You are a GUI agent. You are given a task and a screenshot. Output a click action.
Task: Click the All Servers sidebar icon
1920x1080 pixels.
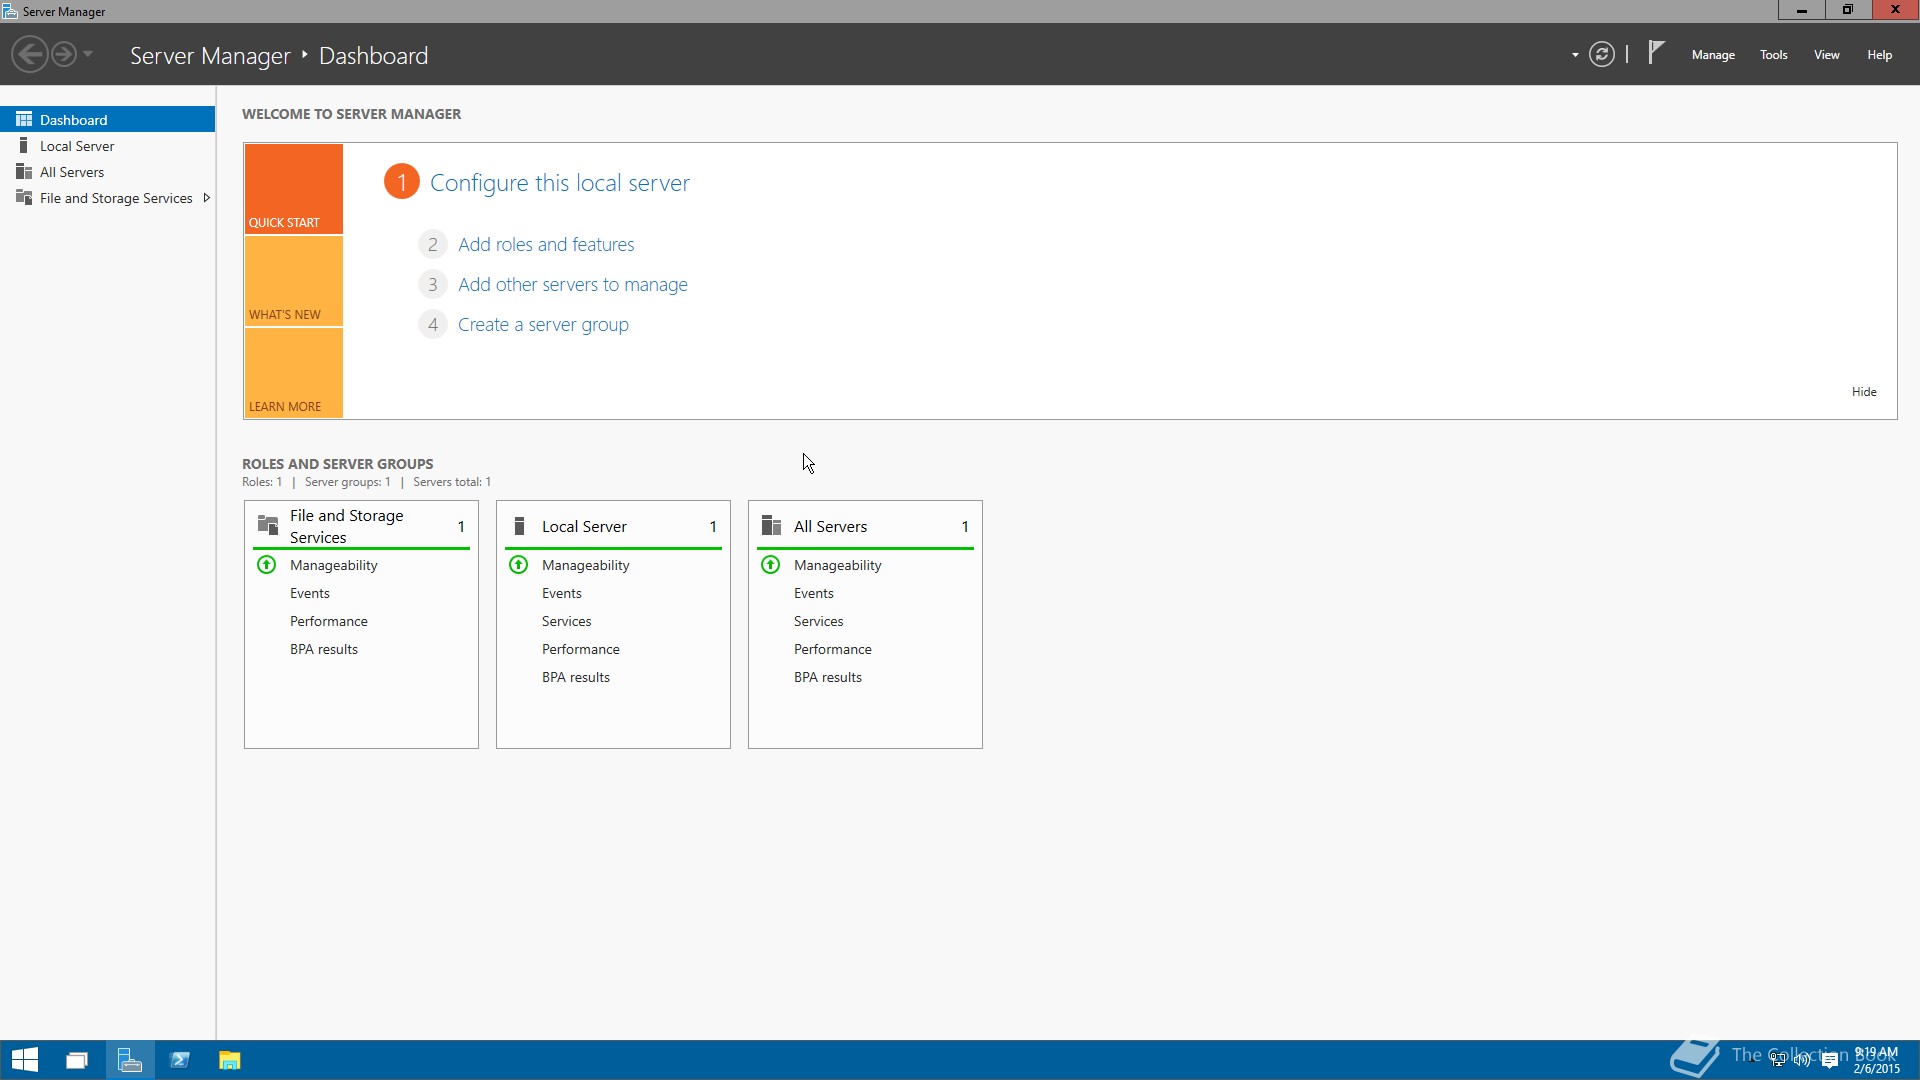click(x=24, y=171)
